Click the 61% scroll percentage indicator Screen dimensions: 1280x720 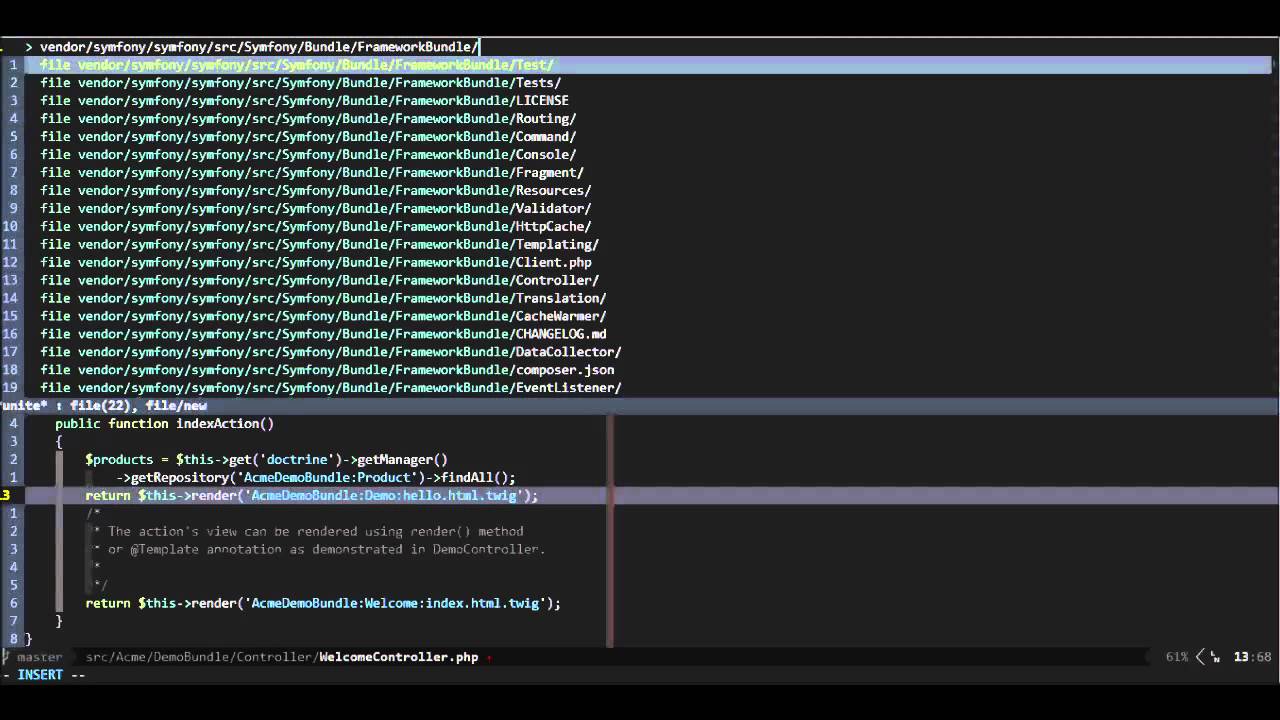pos(1177,657)
